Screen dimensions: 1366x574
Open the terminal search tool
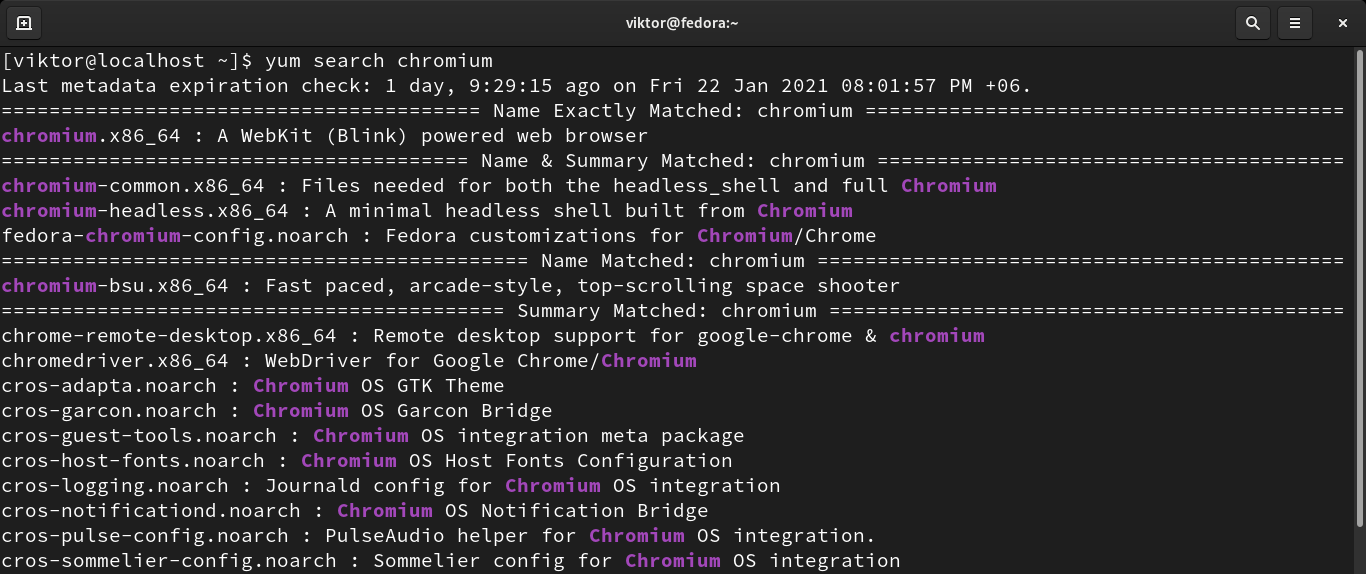point(1252,23)
